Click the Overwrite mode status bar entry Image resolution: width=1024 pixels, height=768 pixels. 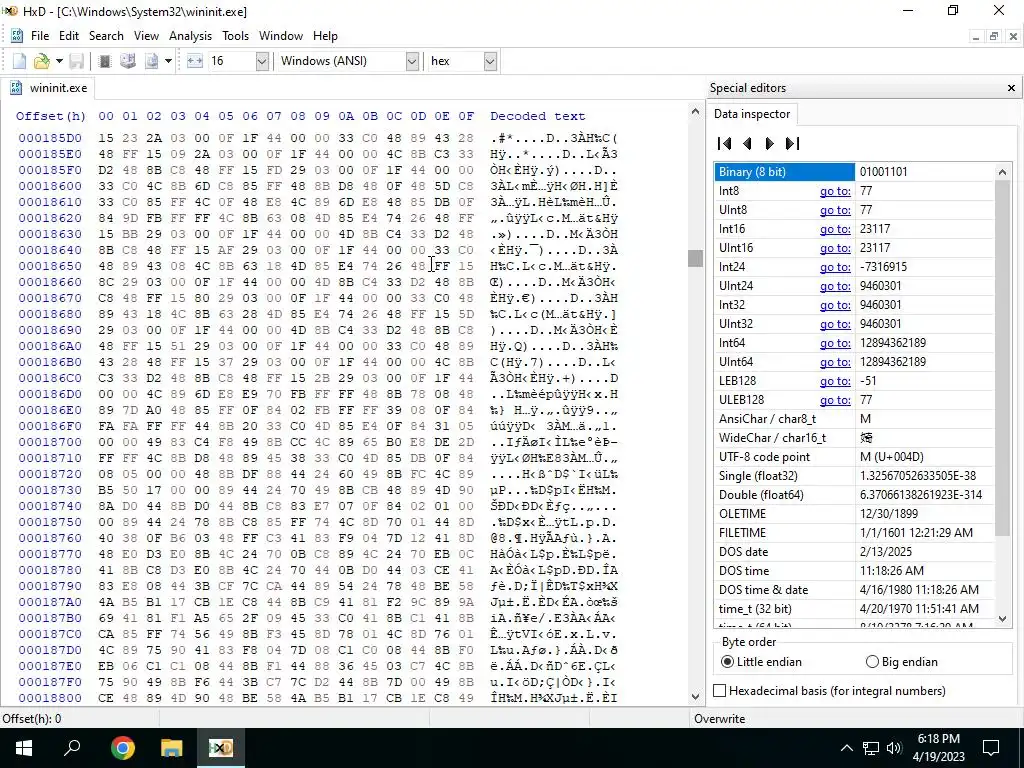pyautogui.click(x=720, y=718)
